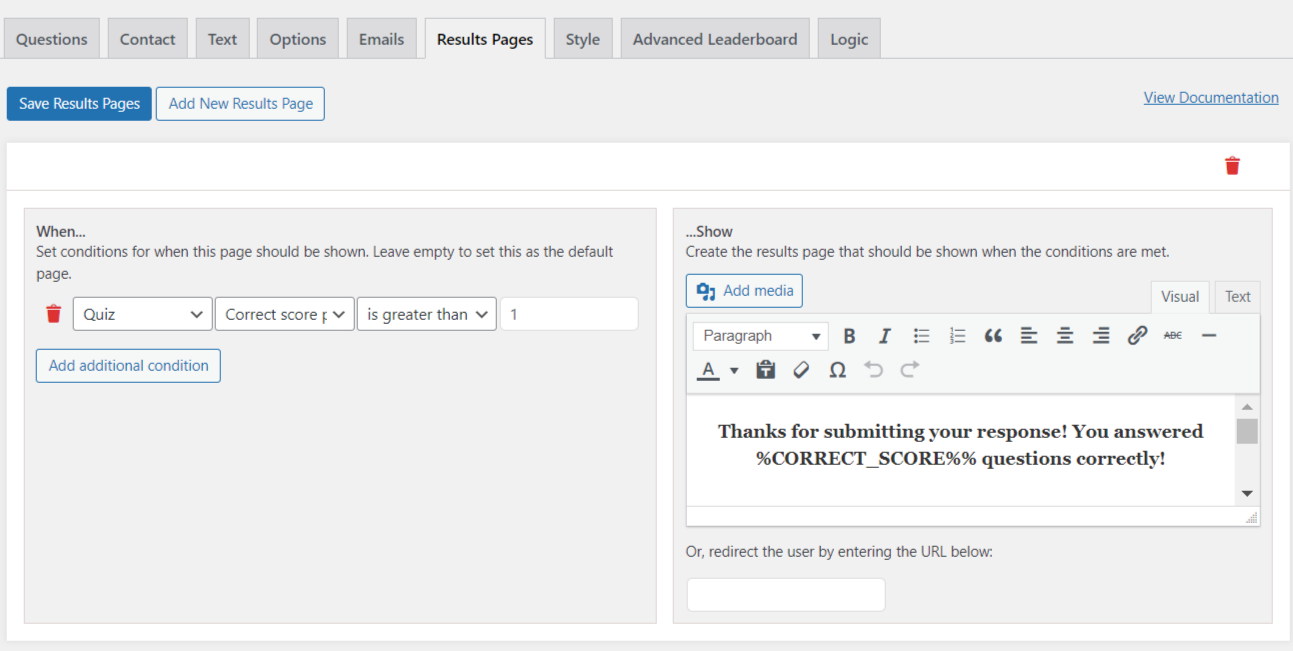Insert a numbered list

[x=957, y=335]
